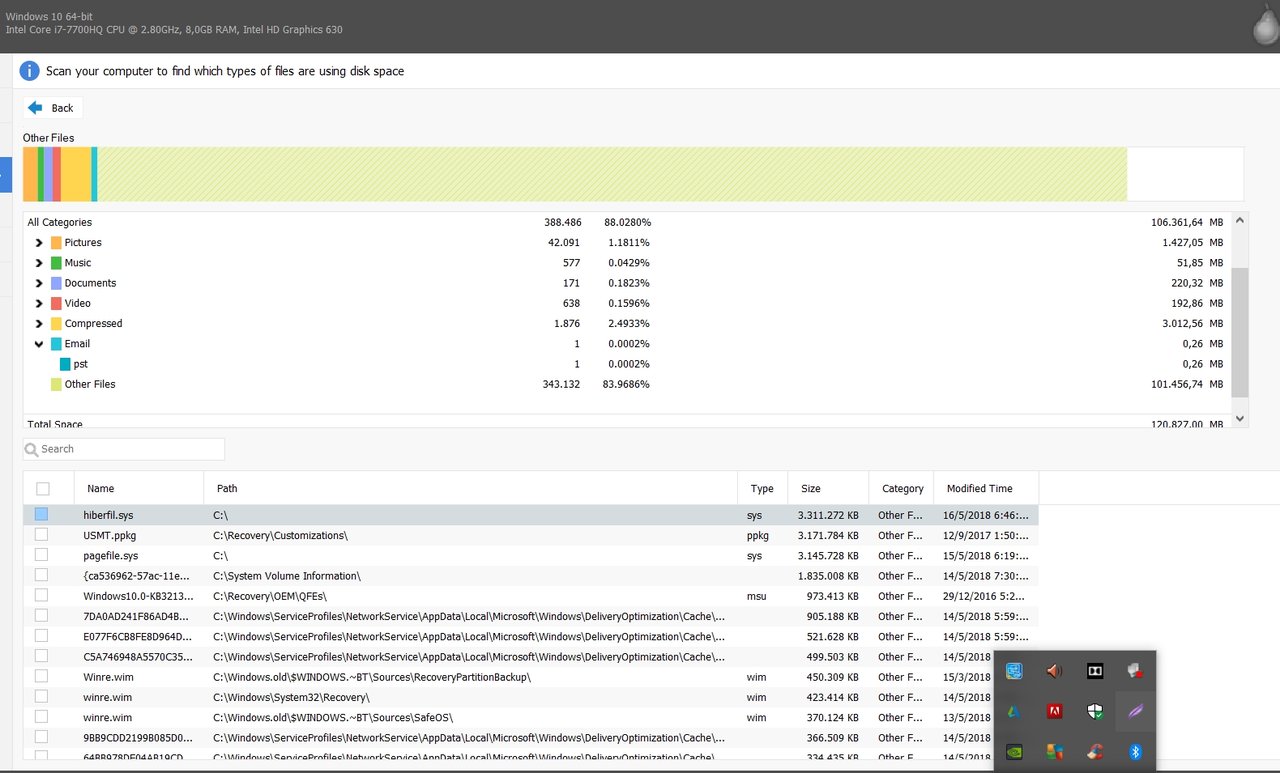Go back using the Back button

(x=52, y=108)
